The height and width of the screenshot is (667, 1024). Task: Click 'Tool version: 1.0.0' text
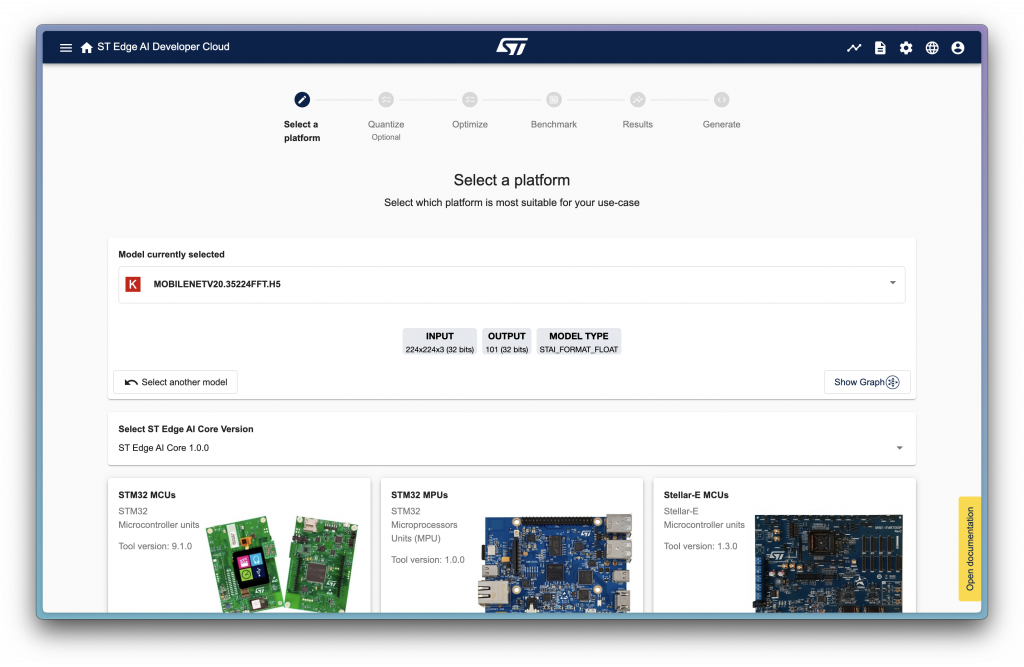tap(428, 560)
